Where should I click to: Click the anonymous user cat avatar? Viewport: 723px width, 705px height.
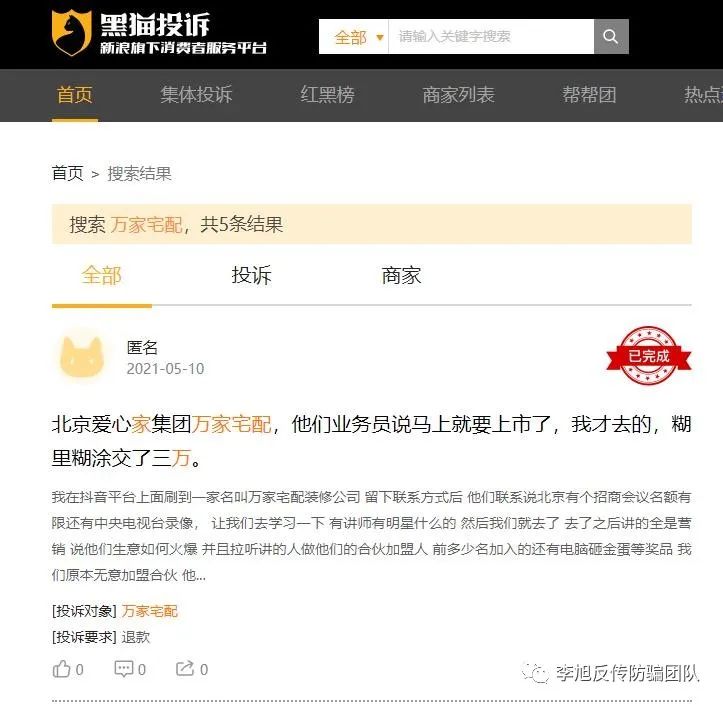click(x=82, y=356)
